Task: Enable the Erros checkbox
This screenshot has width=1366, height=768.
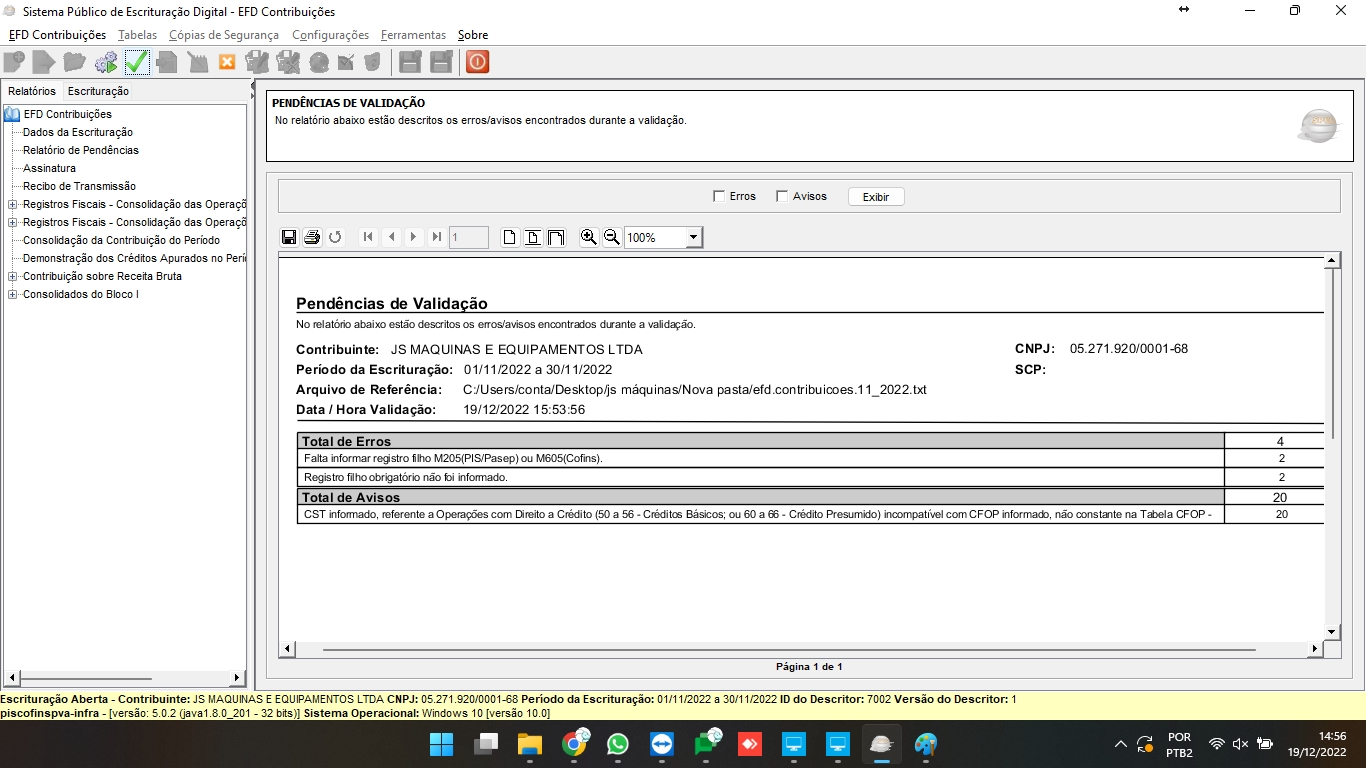Action: click(719, 196)
